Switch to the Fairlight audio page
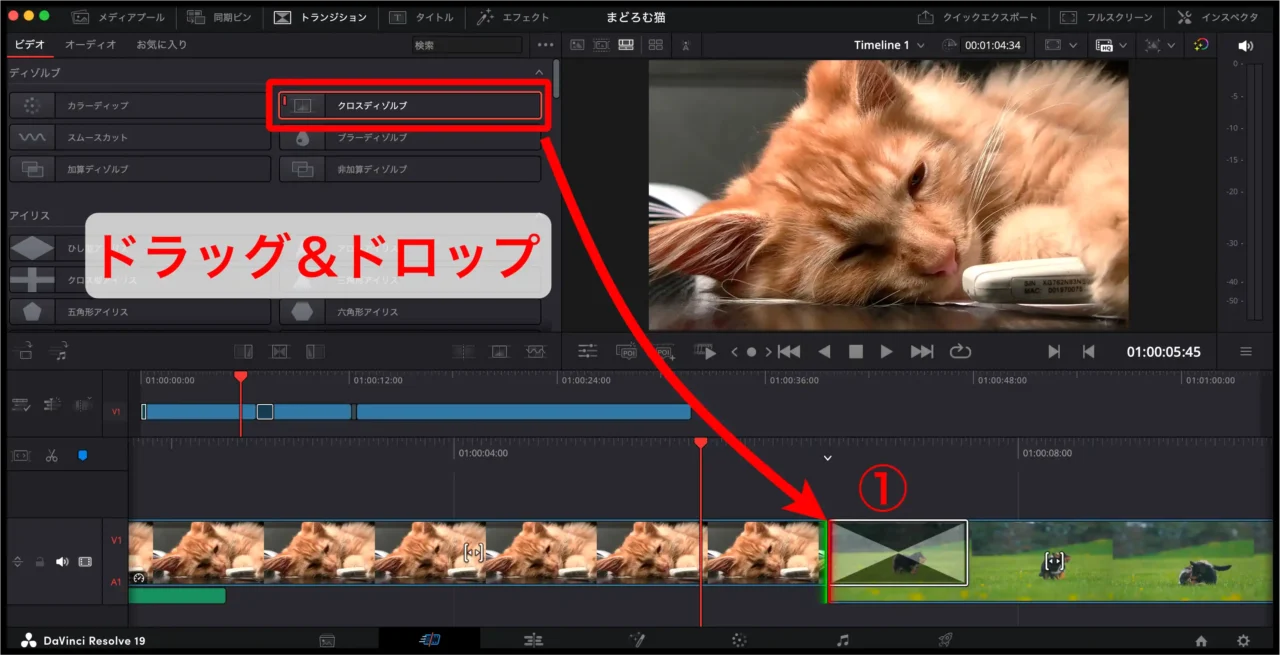This screenshot has width=1280, height=655. click(x=843, y=638)
